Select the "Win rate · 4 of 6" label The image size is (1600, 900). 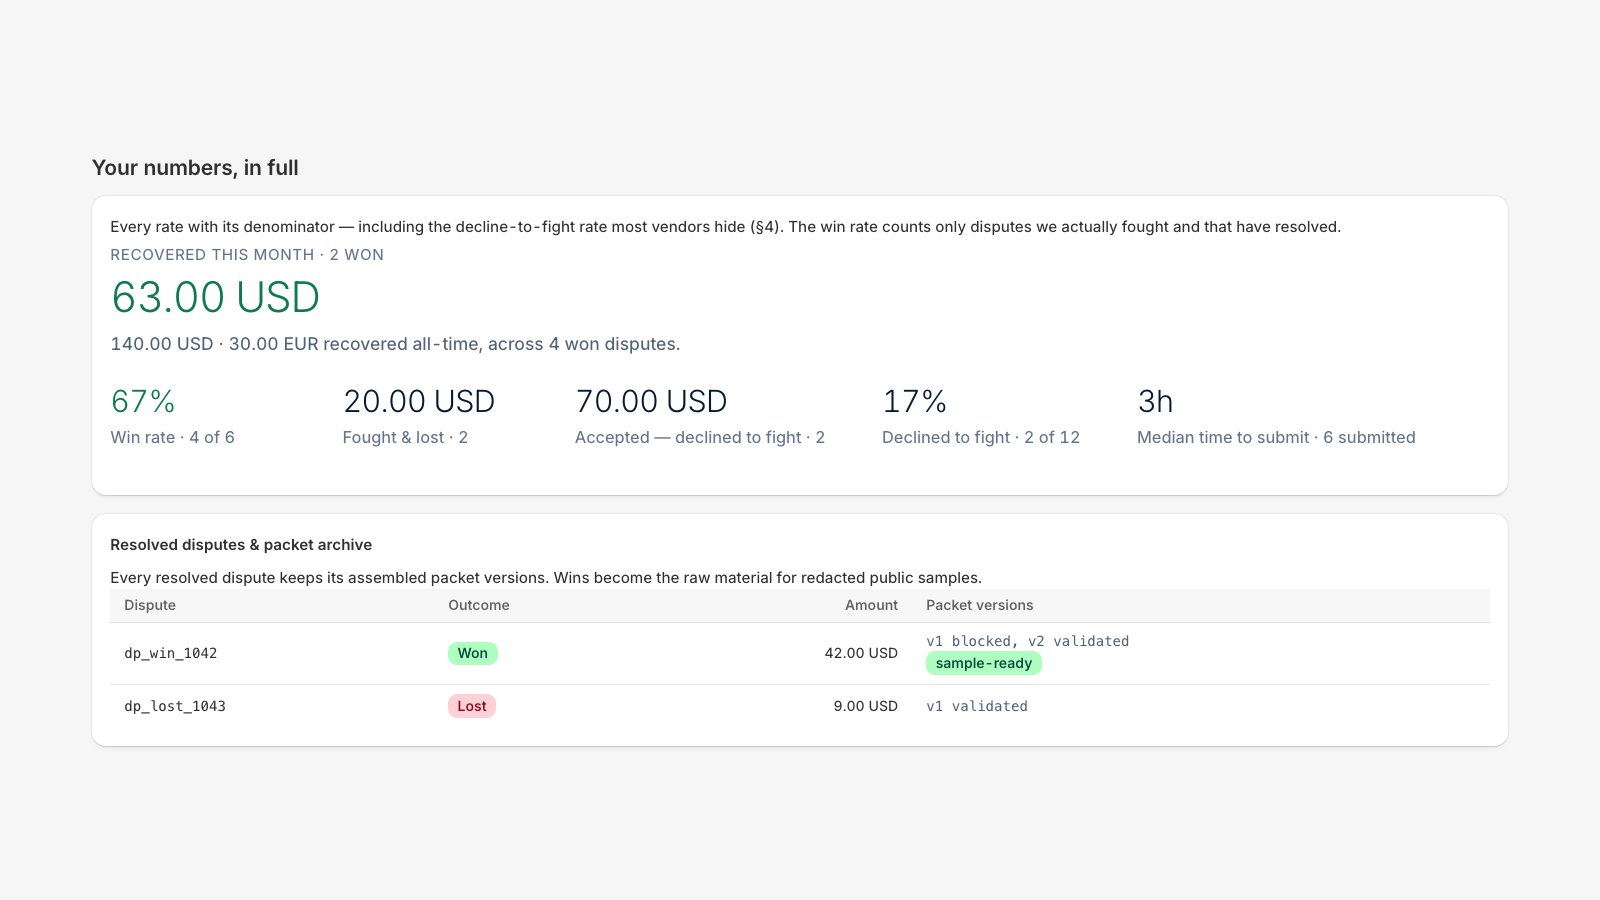[x=172, y=437]
